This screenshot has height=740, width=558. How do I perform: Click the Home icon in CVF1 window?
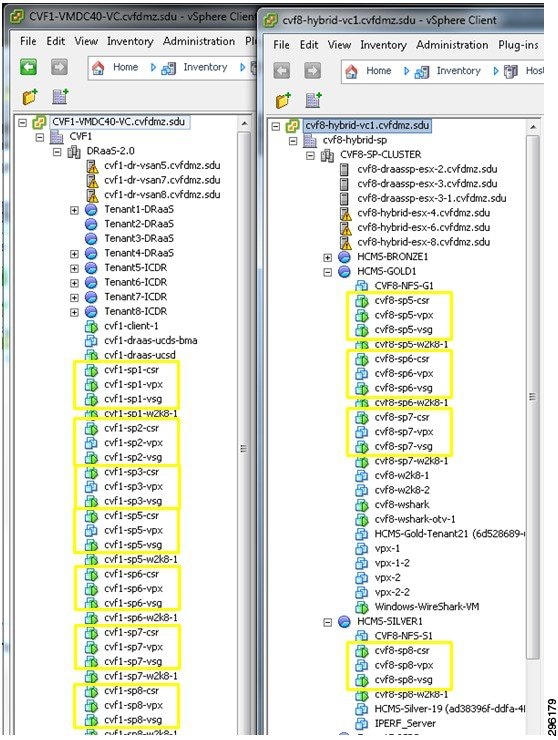click(x=98, y=68)
